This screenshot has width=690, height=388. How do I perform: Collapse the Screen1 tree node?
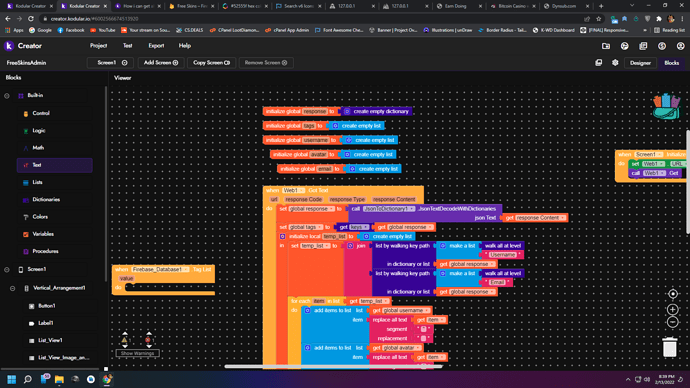7,269
